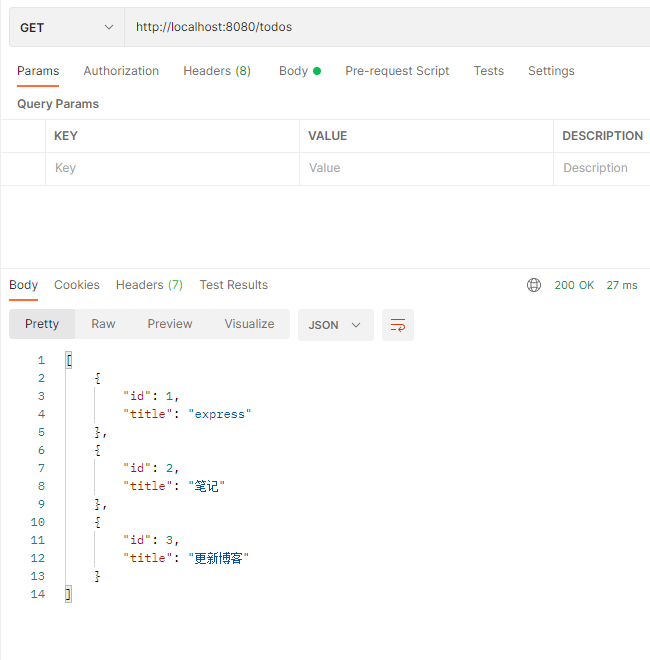Click the "express" title value
Screen dimensions: 650x660
point(219,414)
